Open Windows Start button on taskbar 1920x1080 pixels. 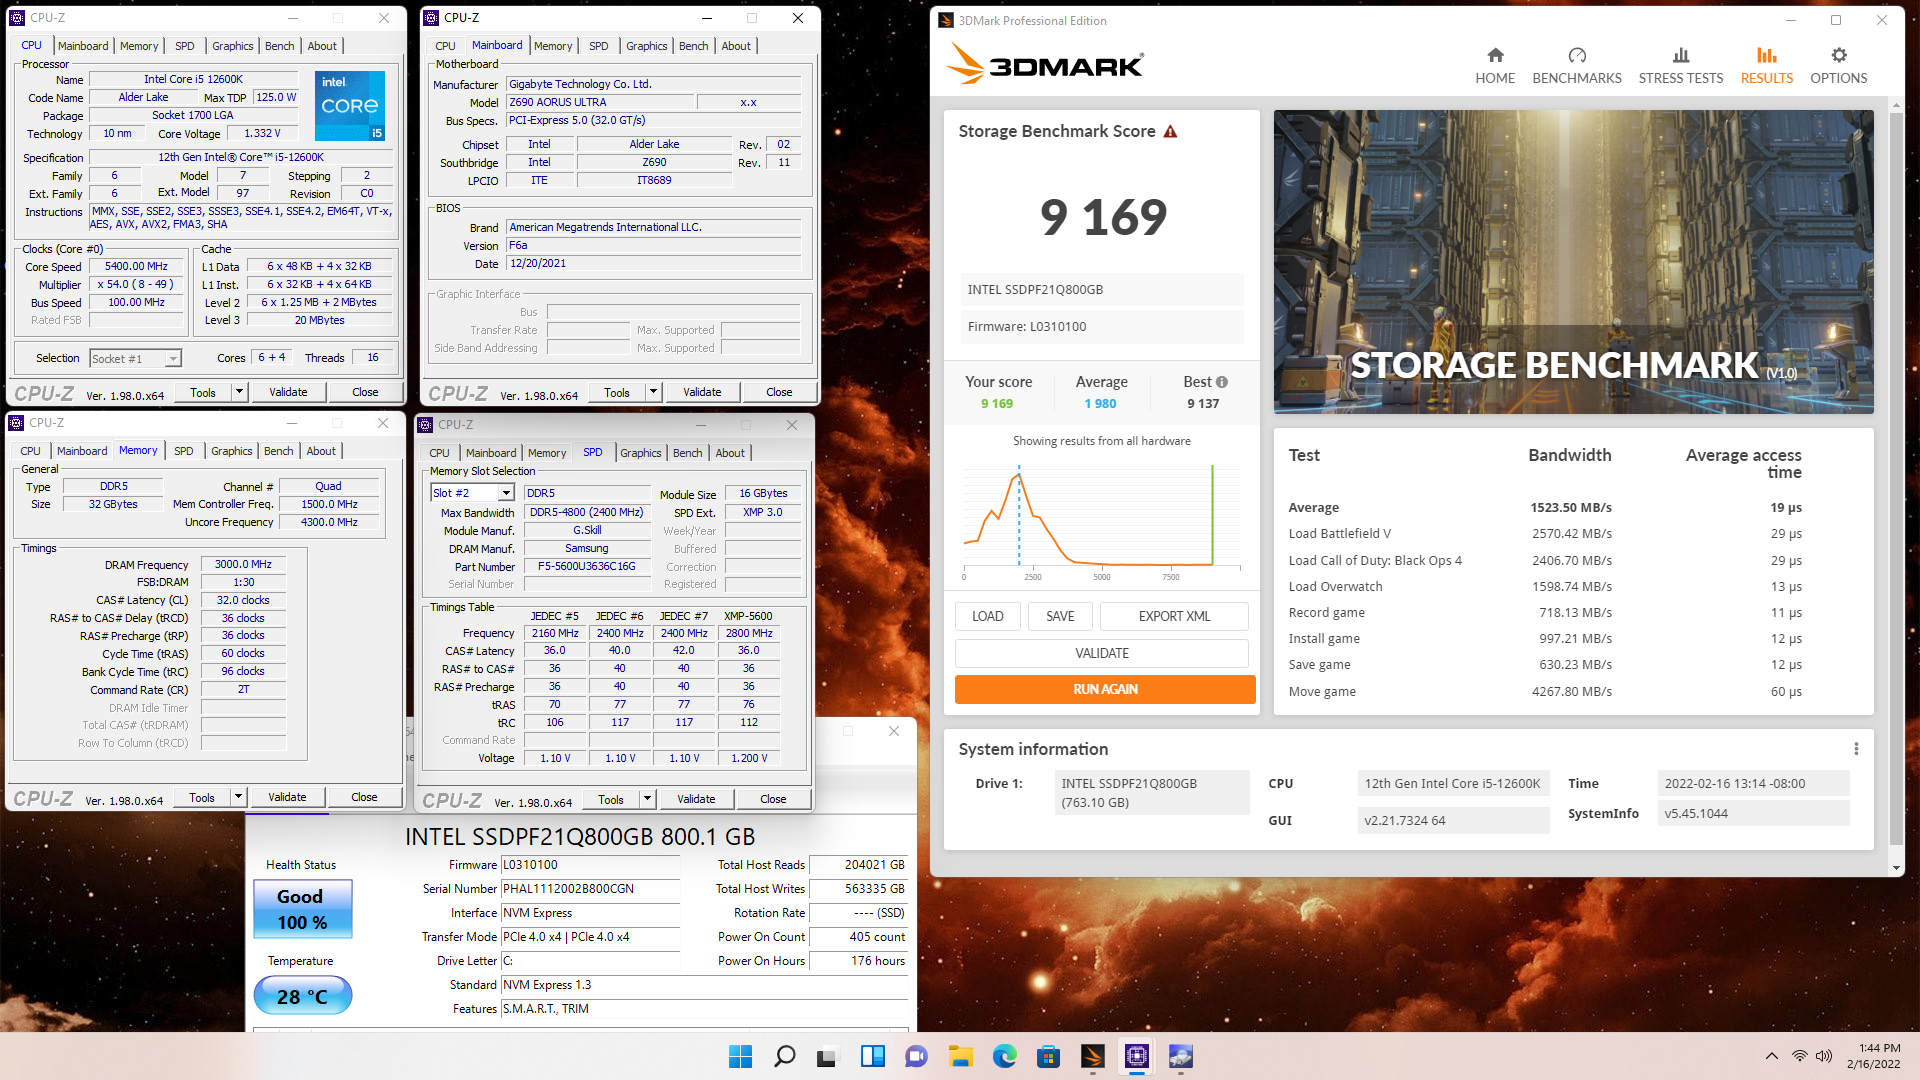740,1056
